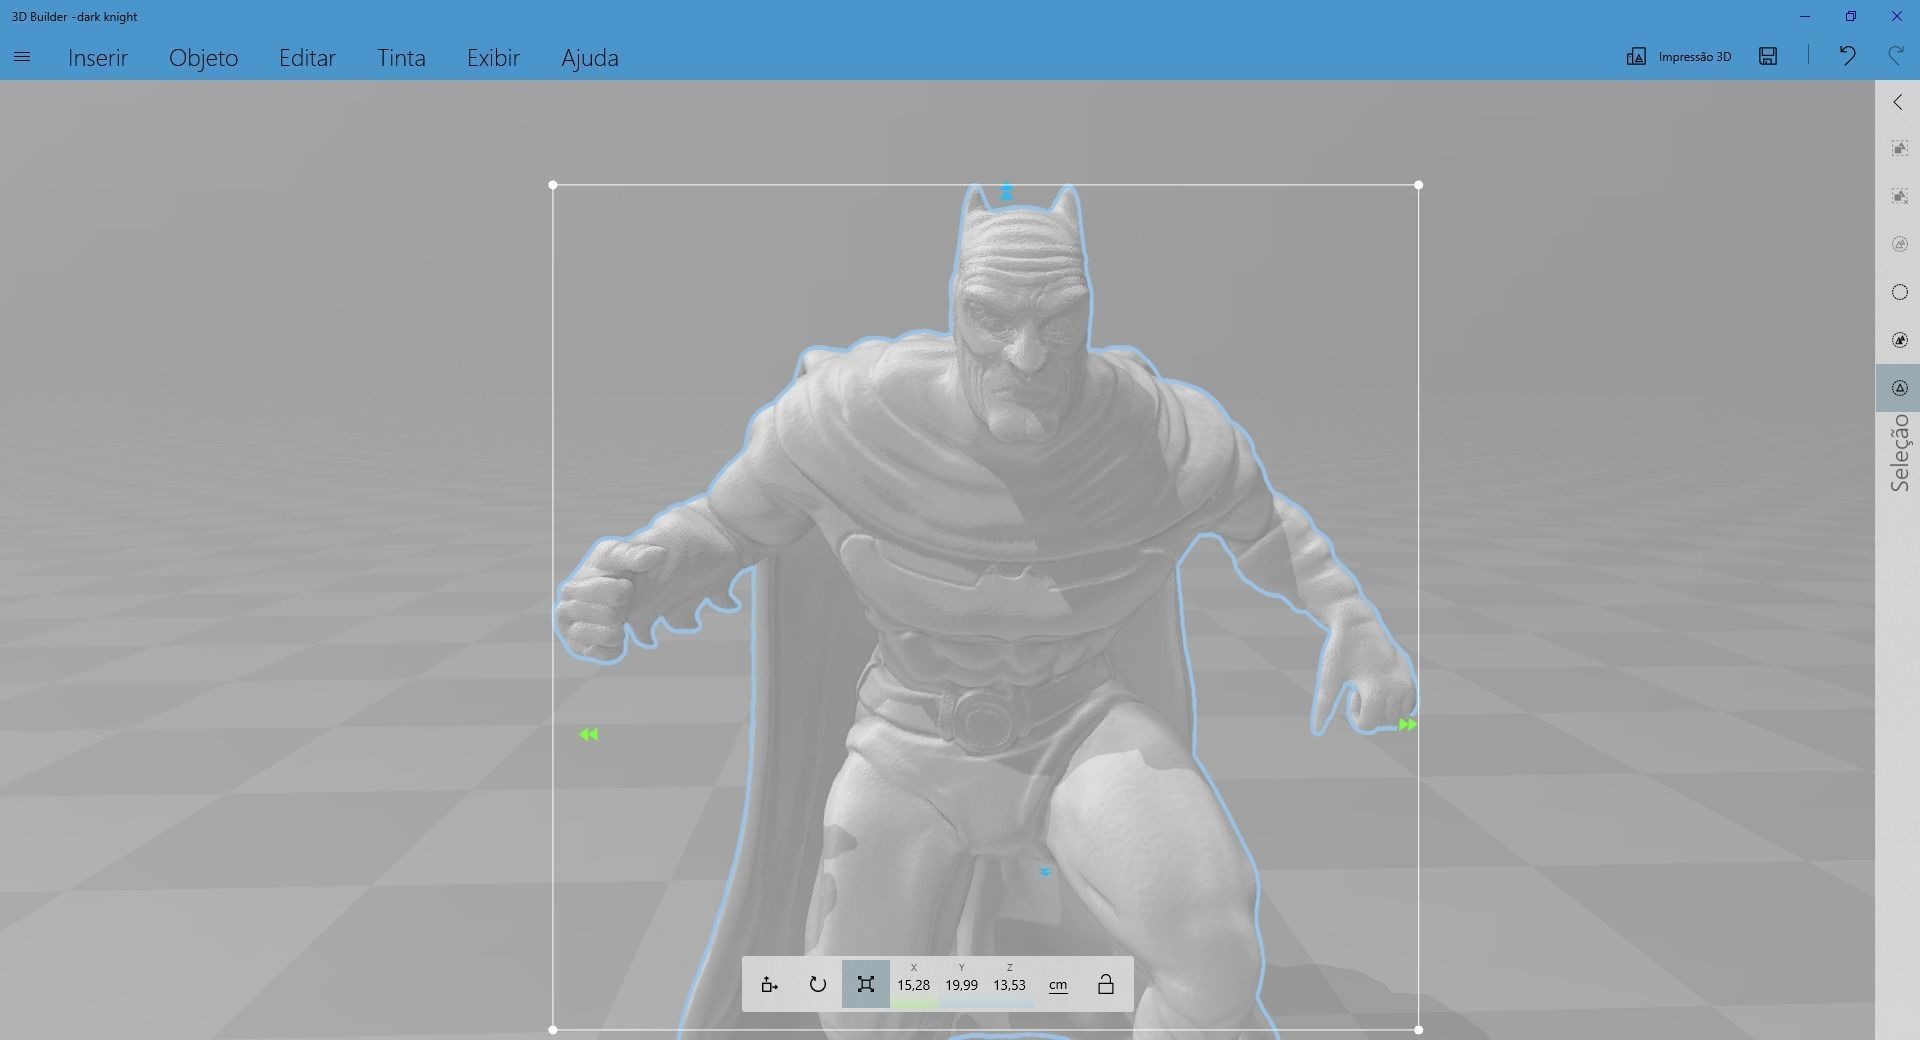Viewport: 1920px width, 1040px height.
Task: Open the Exibir menu
Action: tap(493, 57)
